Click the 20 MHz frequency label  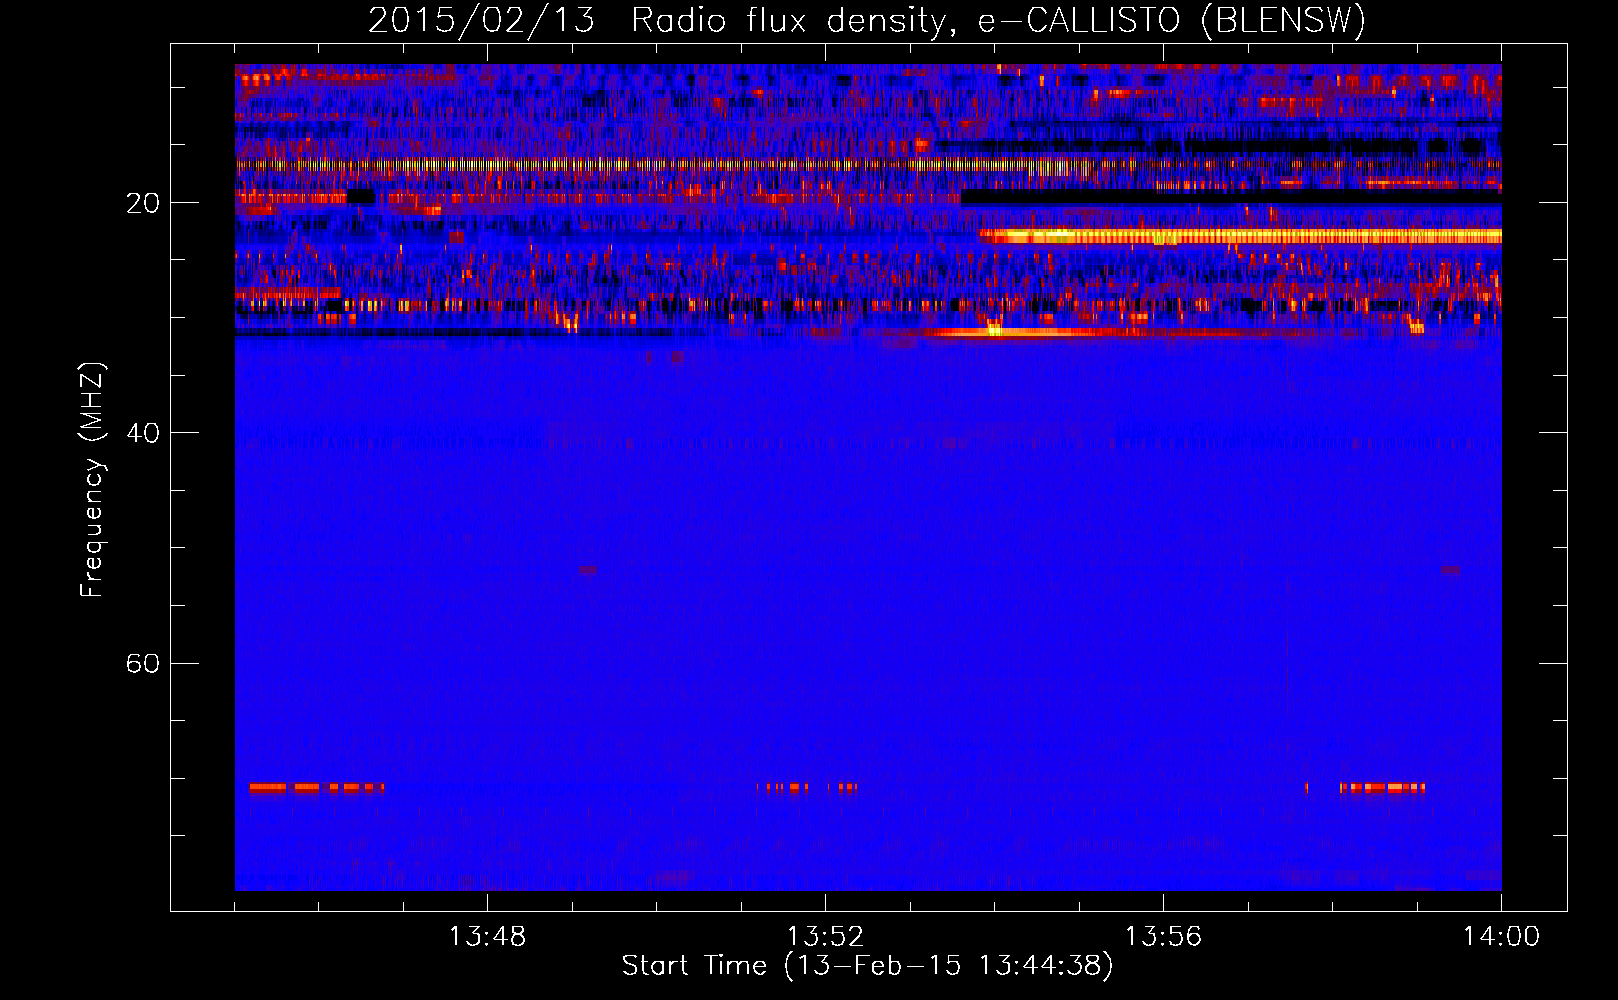coord(143,203)
